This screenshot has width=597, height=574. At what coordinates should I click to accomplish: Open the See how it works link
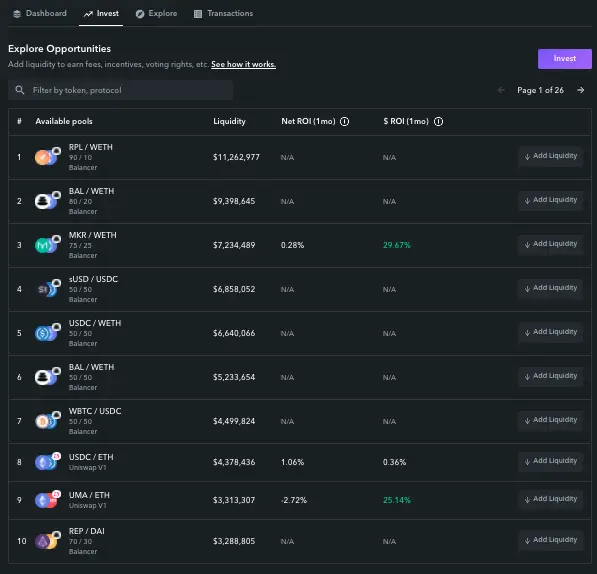point(244,64)
